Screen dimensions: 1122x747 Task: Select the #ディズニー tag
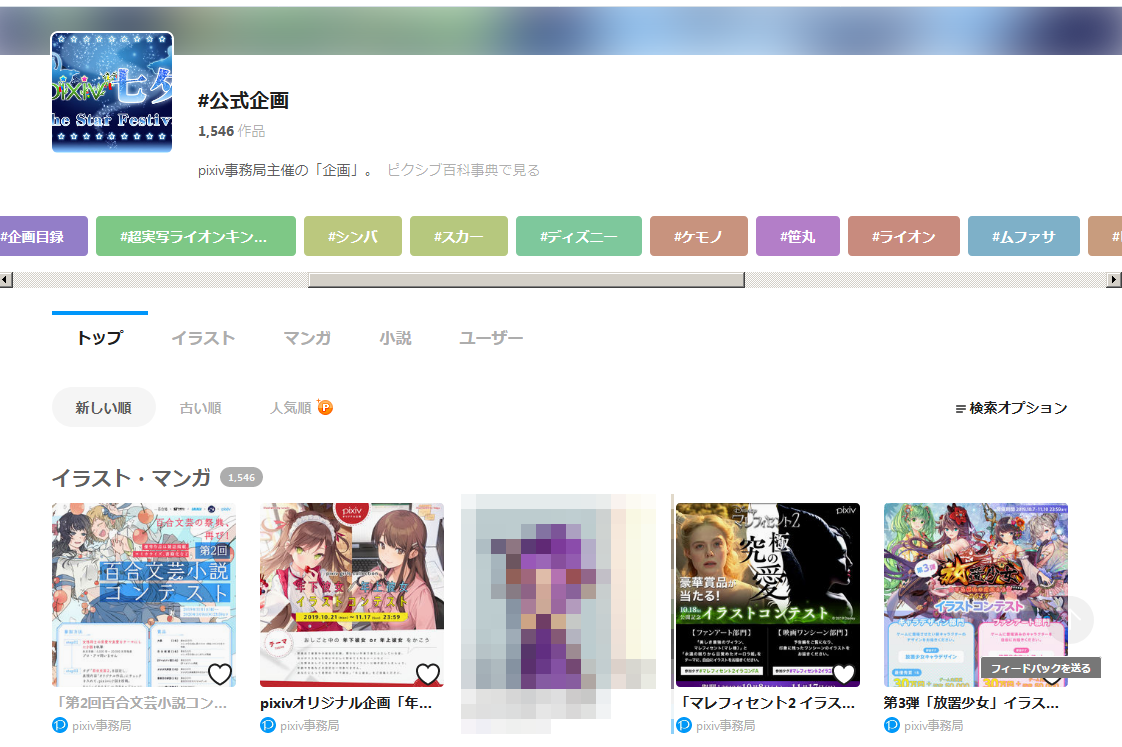[x=579, y=236]
